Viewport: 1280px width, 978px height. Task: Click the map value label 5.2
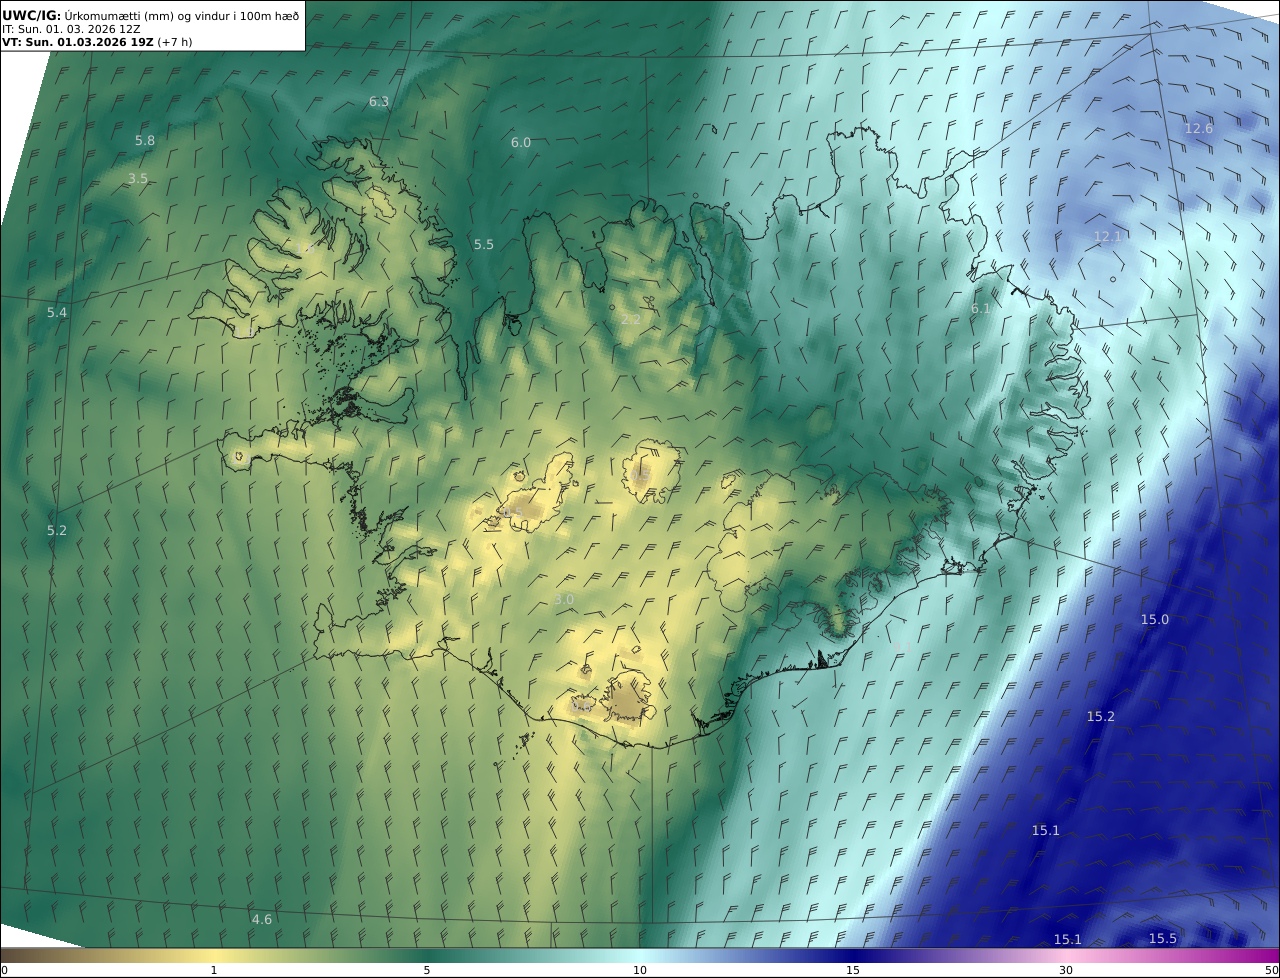[x=57, y=531]
